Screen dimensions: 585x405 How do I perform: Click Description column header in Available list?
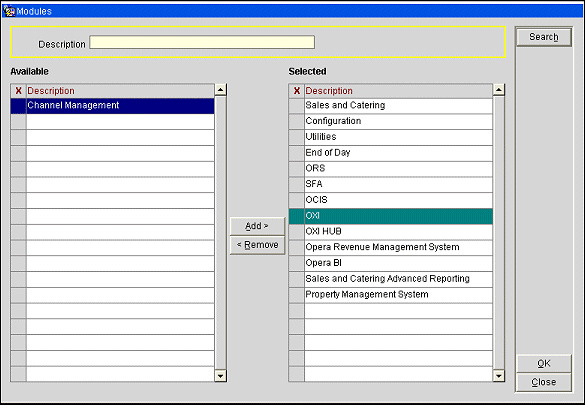pos(120,91)
